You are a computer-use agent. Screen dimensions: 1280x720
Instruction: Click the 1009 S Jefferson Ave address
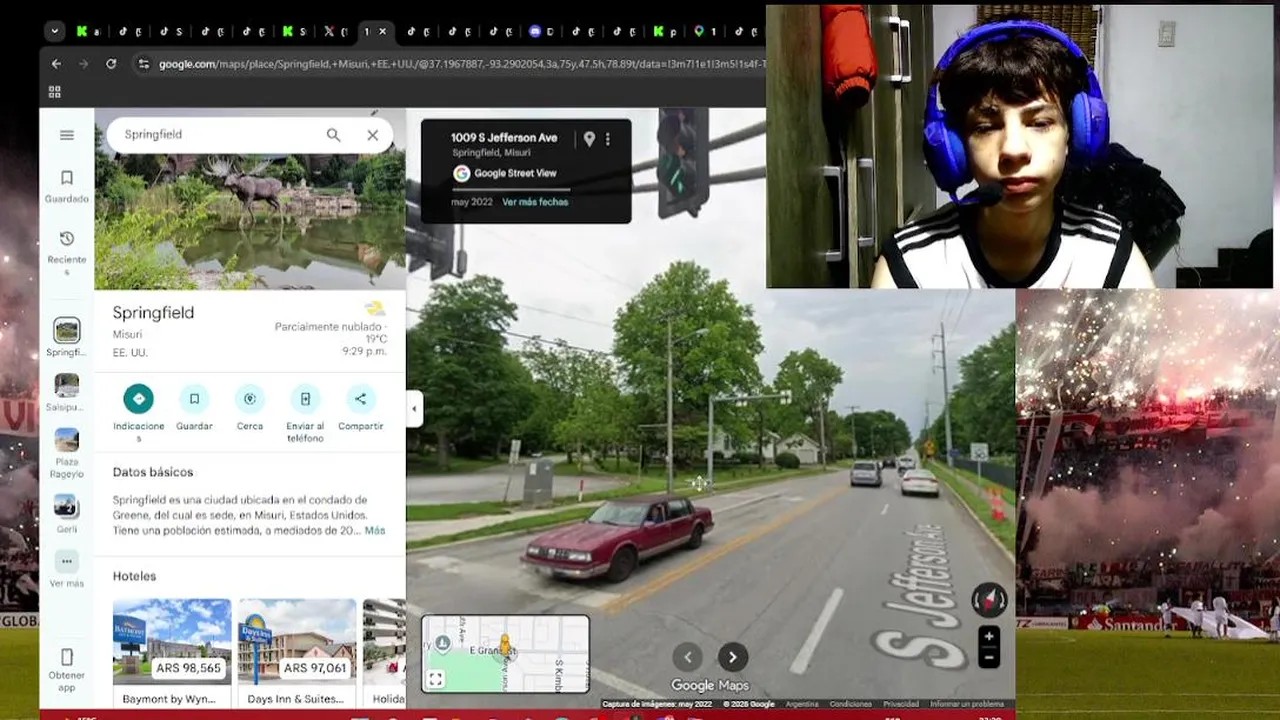(504, 138)
